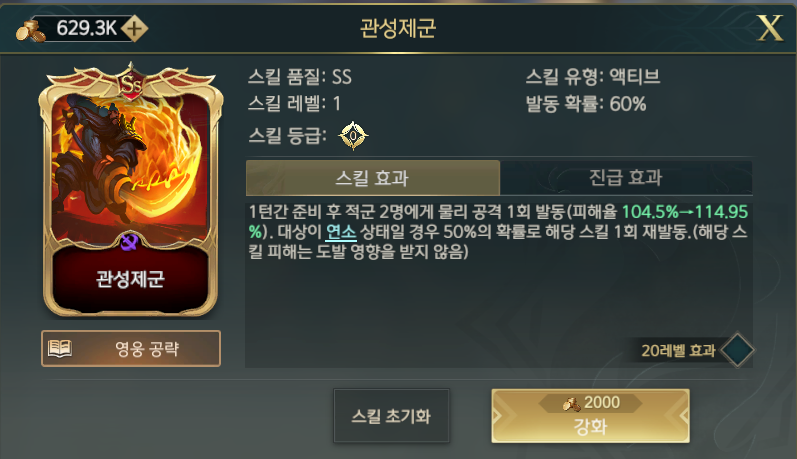Click the open book icon in 영웅 공략
This screenshot has height=459, width=797.
click(60, 349)
